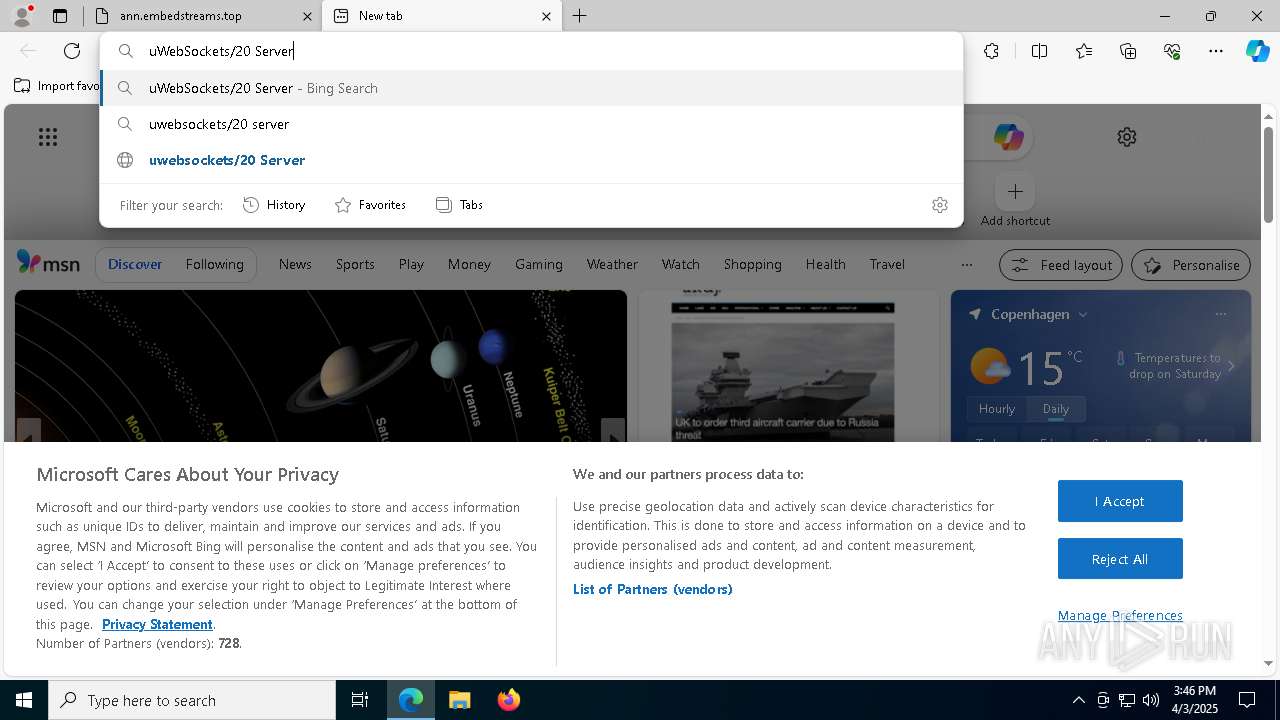Filter the search by History

tap(274, 205)
